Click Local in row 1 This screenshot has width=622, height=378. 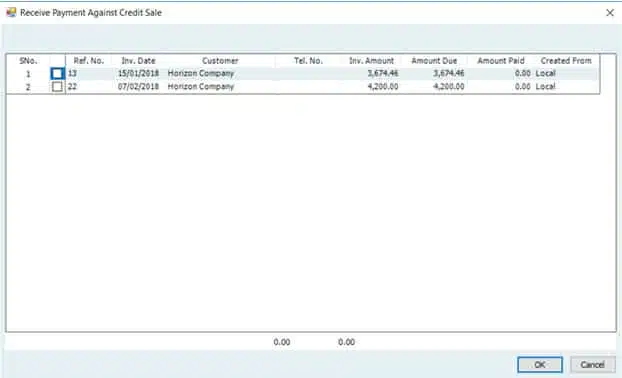click(x=545, y=73)
